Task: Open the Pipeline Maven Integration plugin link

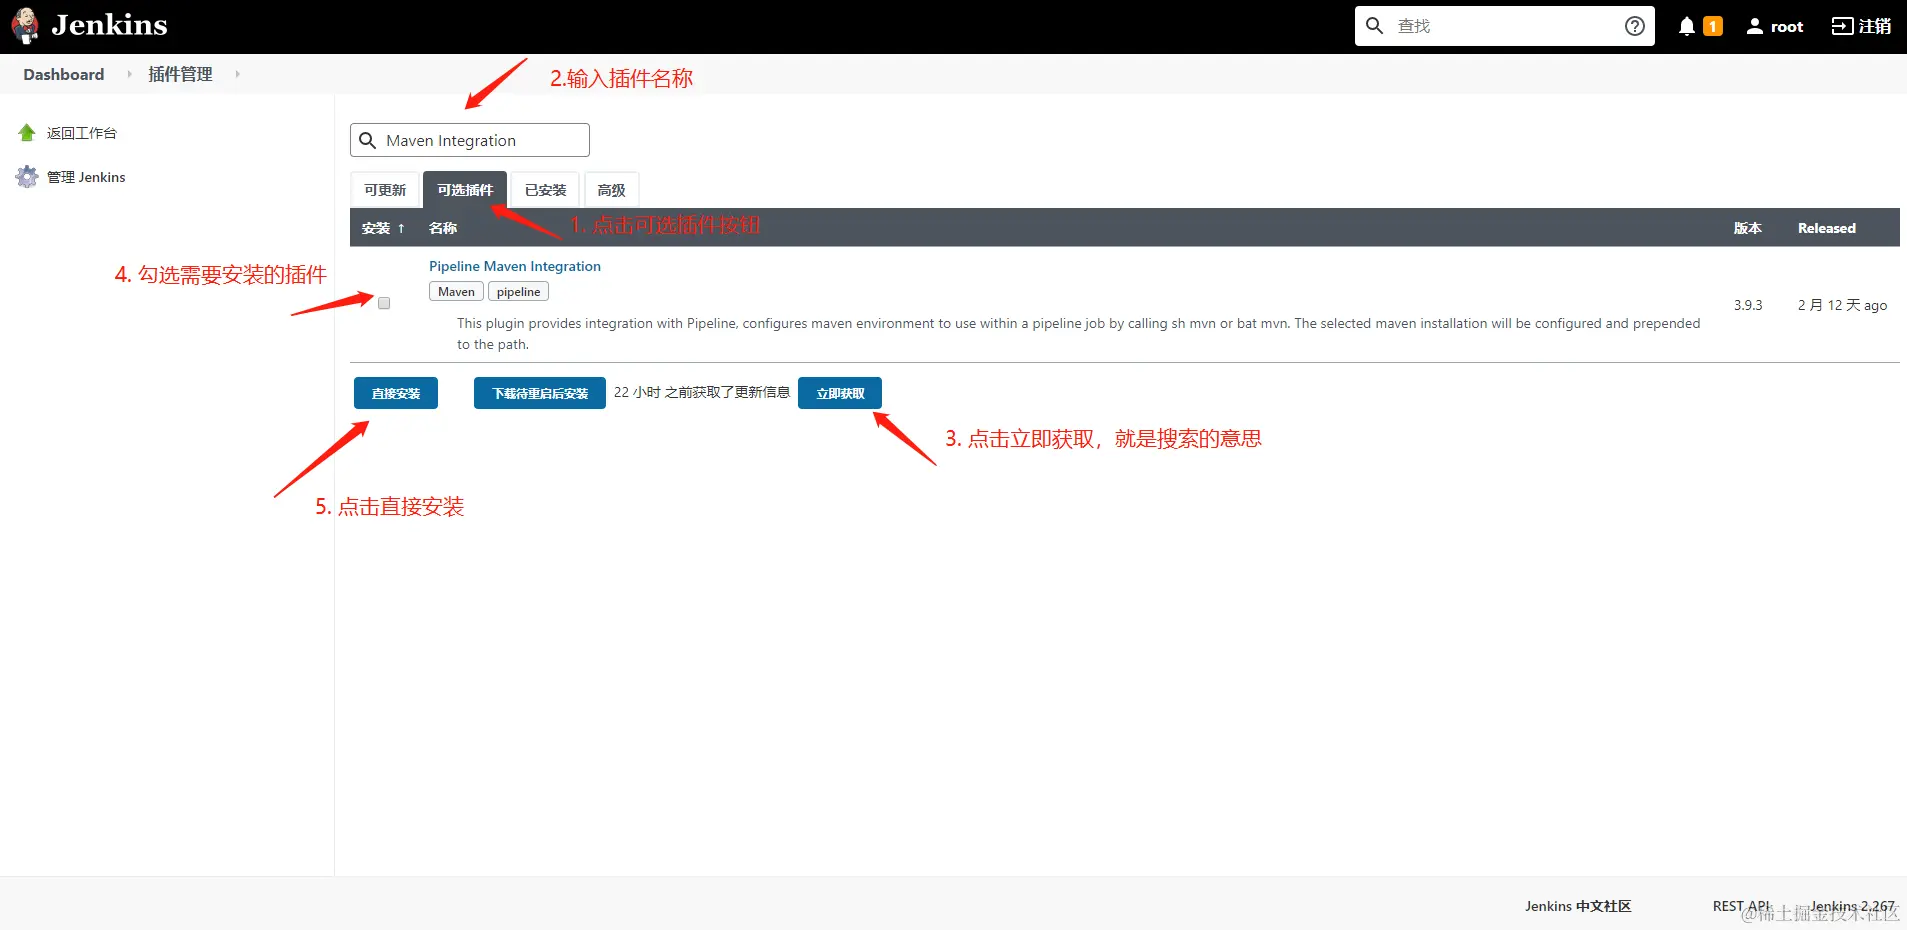Action: 515,266
